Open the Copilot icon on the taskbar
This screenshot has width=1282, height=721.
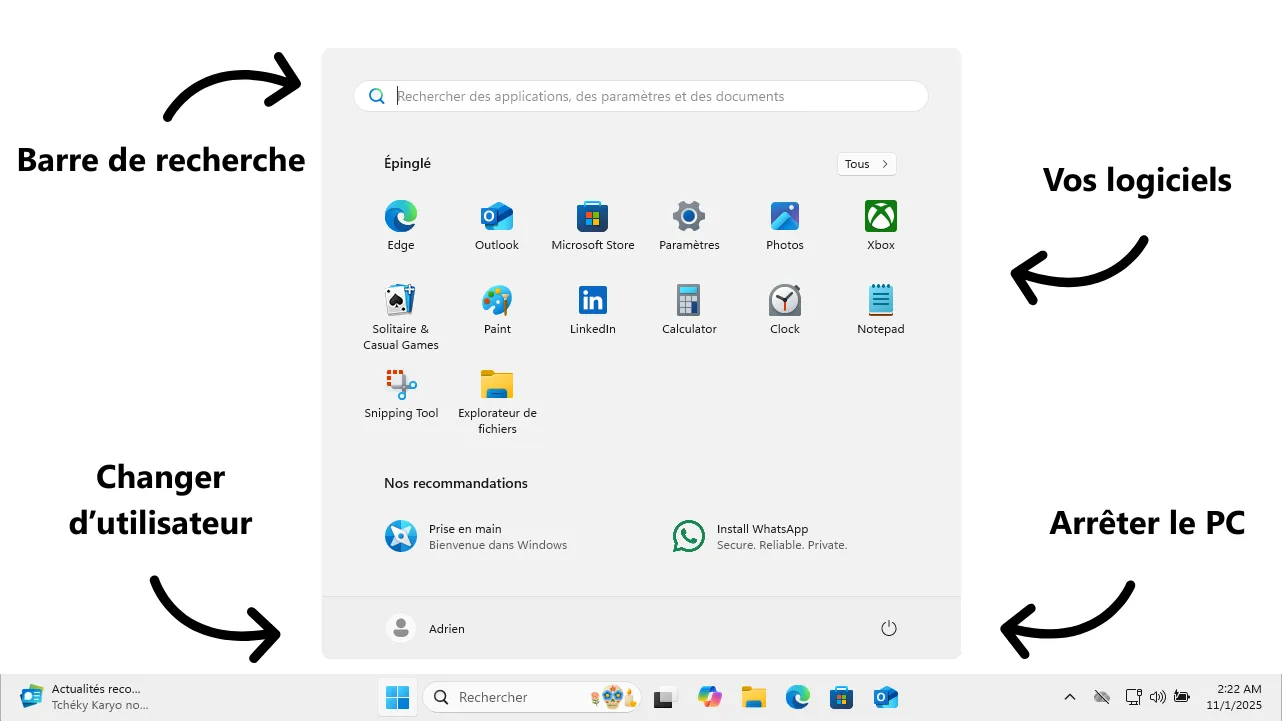(x=710, y=697)
